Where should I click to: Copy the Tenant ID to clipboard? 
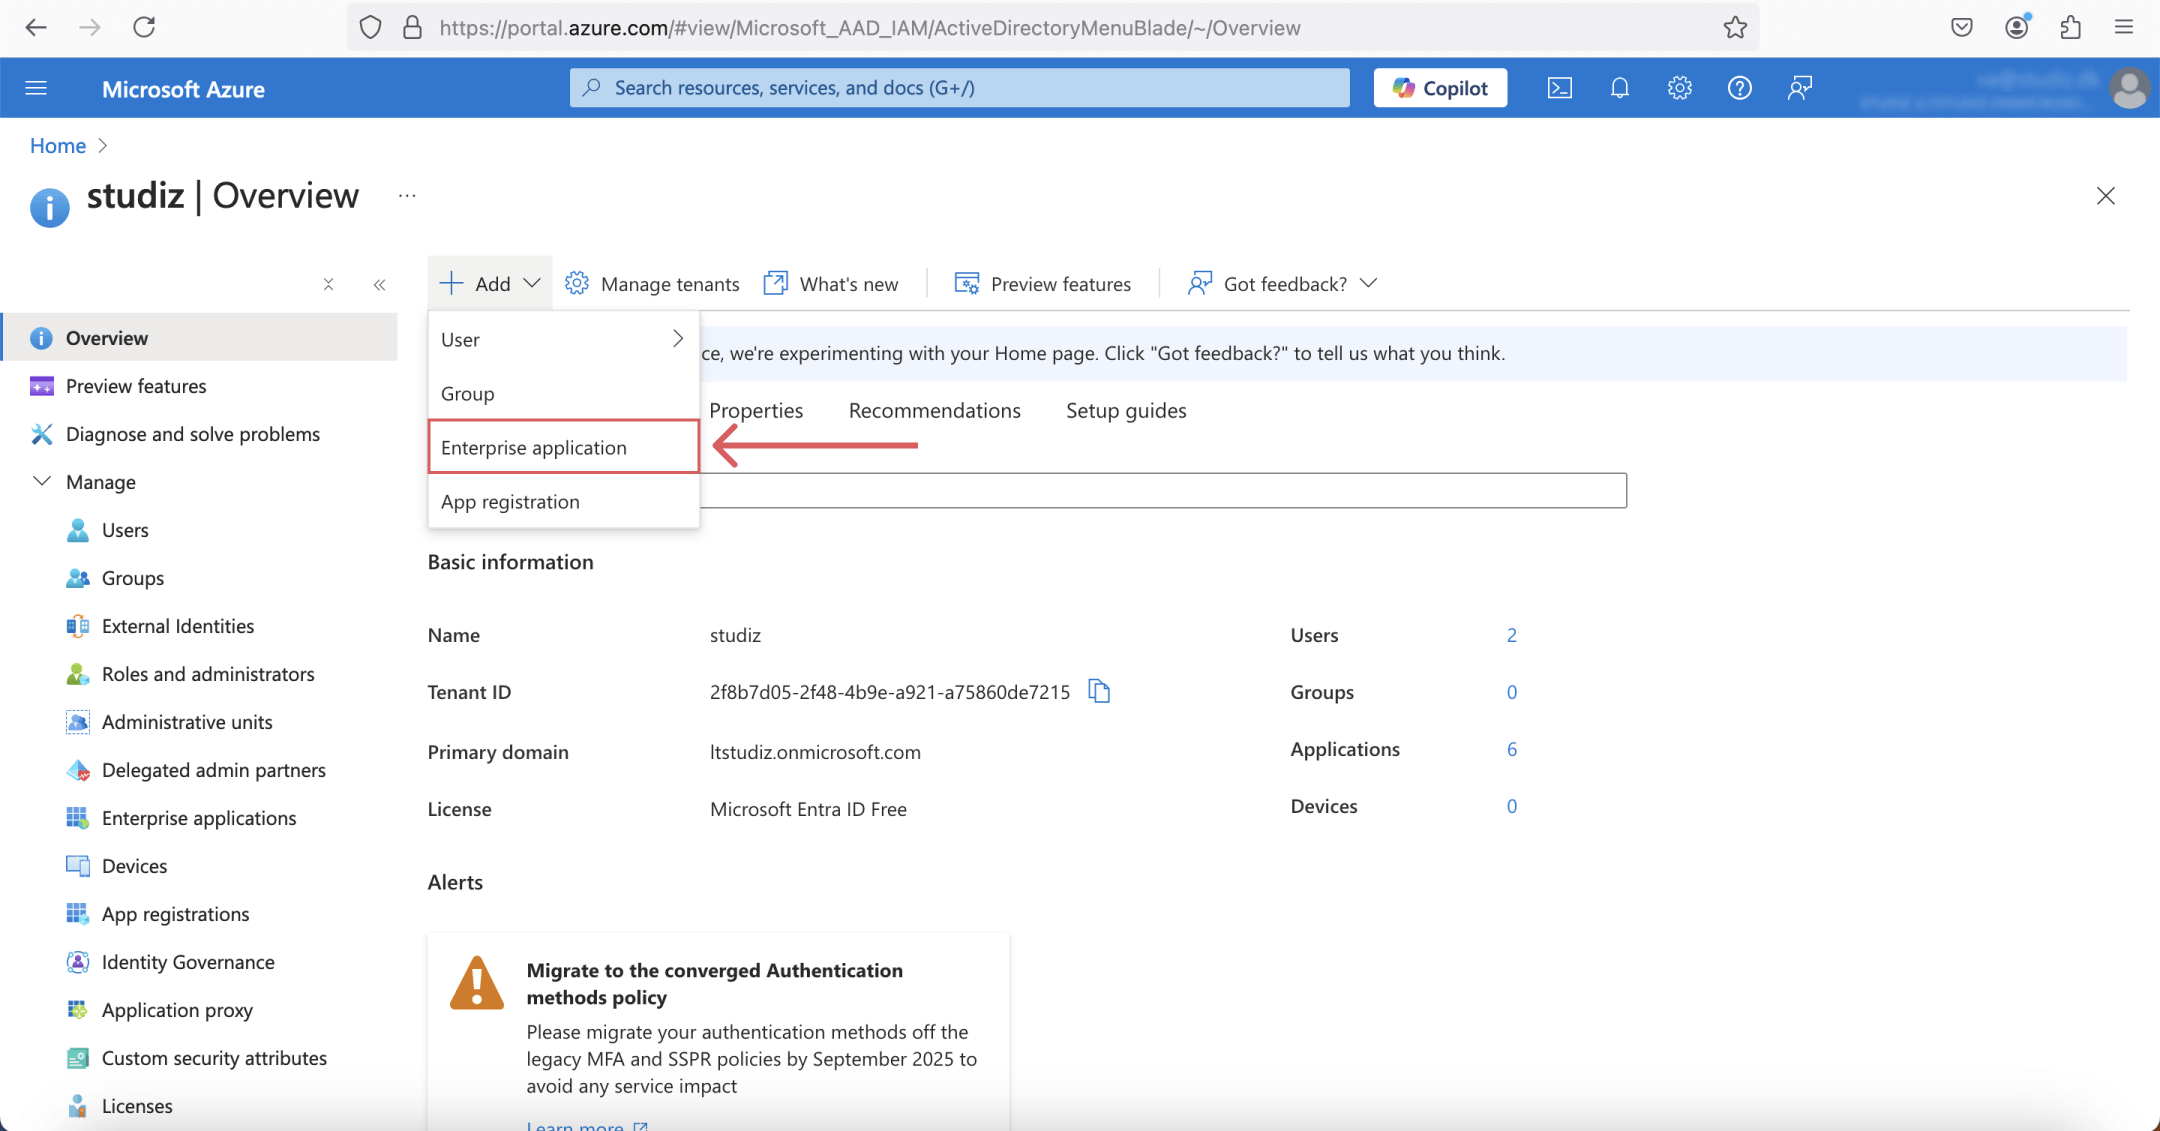[1099, 691]
